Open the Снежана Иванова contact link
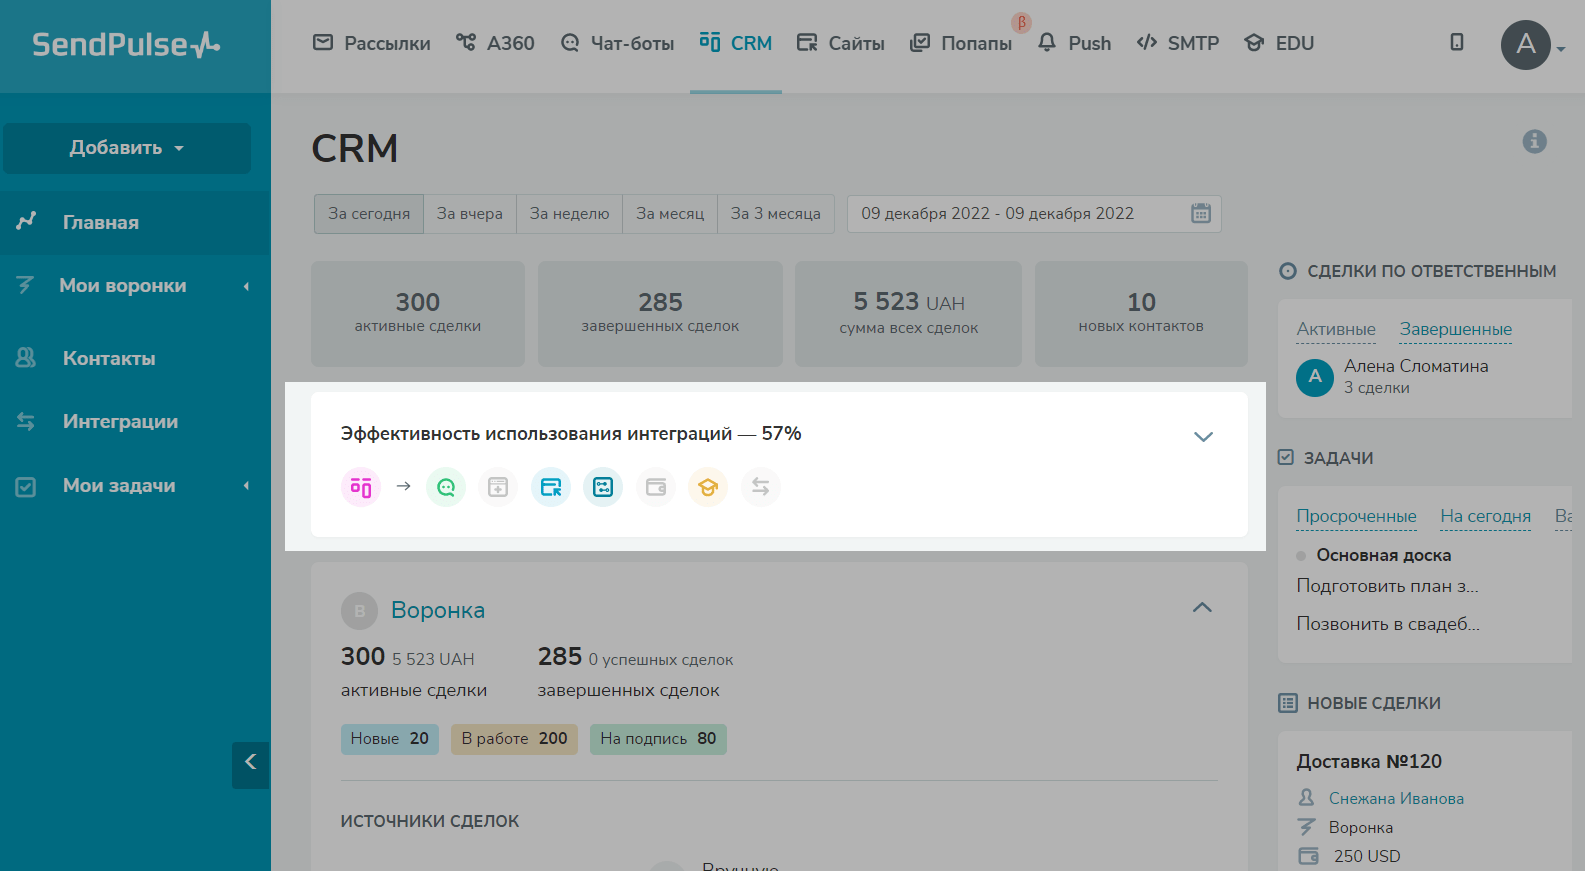The width and height of the screenshot is (1585, 871). pyautogui.click(x=1396, y=798)
